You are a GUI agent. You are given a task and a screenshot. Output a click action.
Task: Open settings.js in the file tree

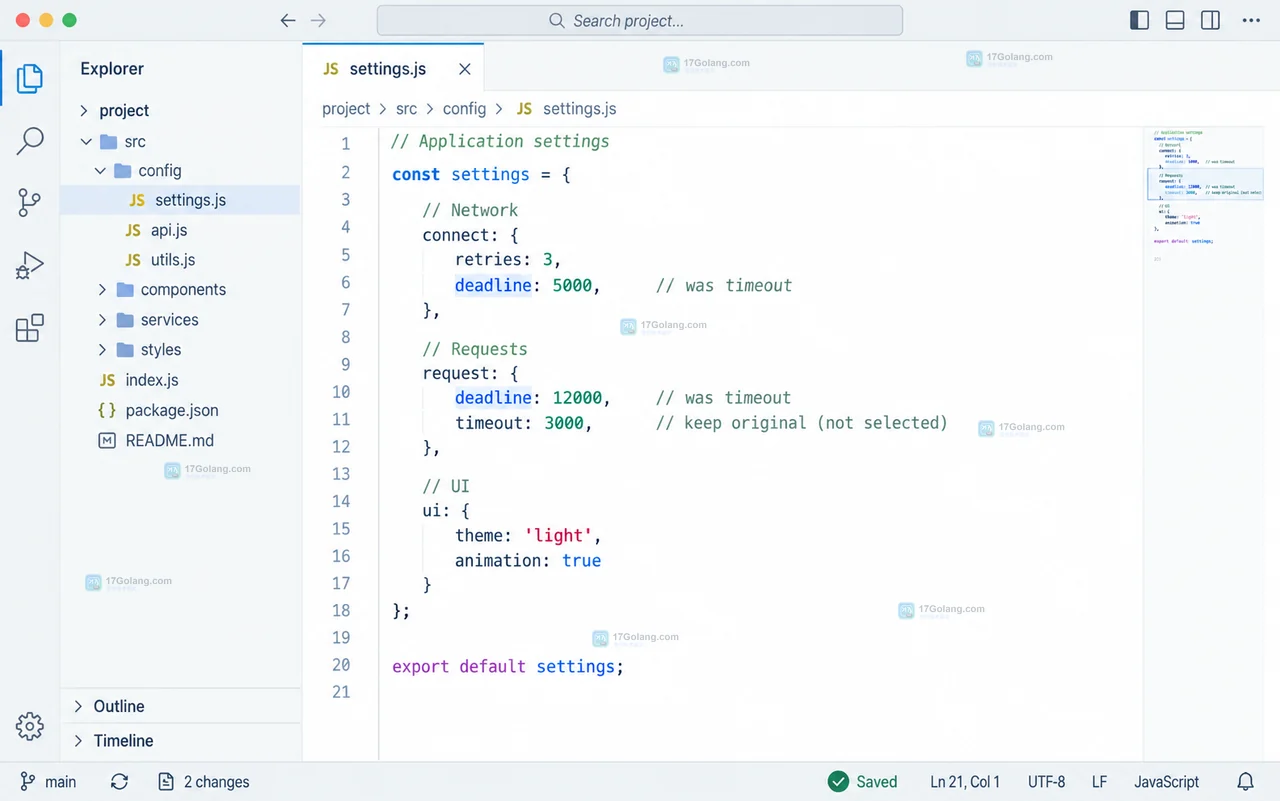pyautogui.click(x=181, y=200)
